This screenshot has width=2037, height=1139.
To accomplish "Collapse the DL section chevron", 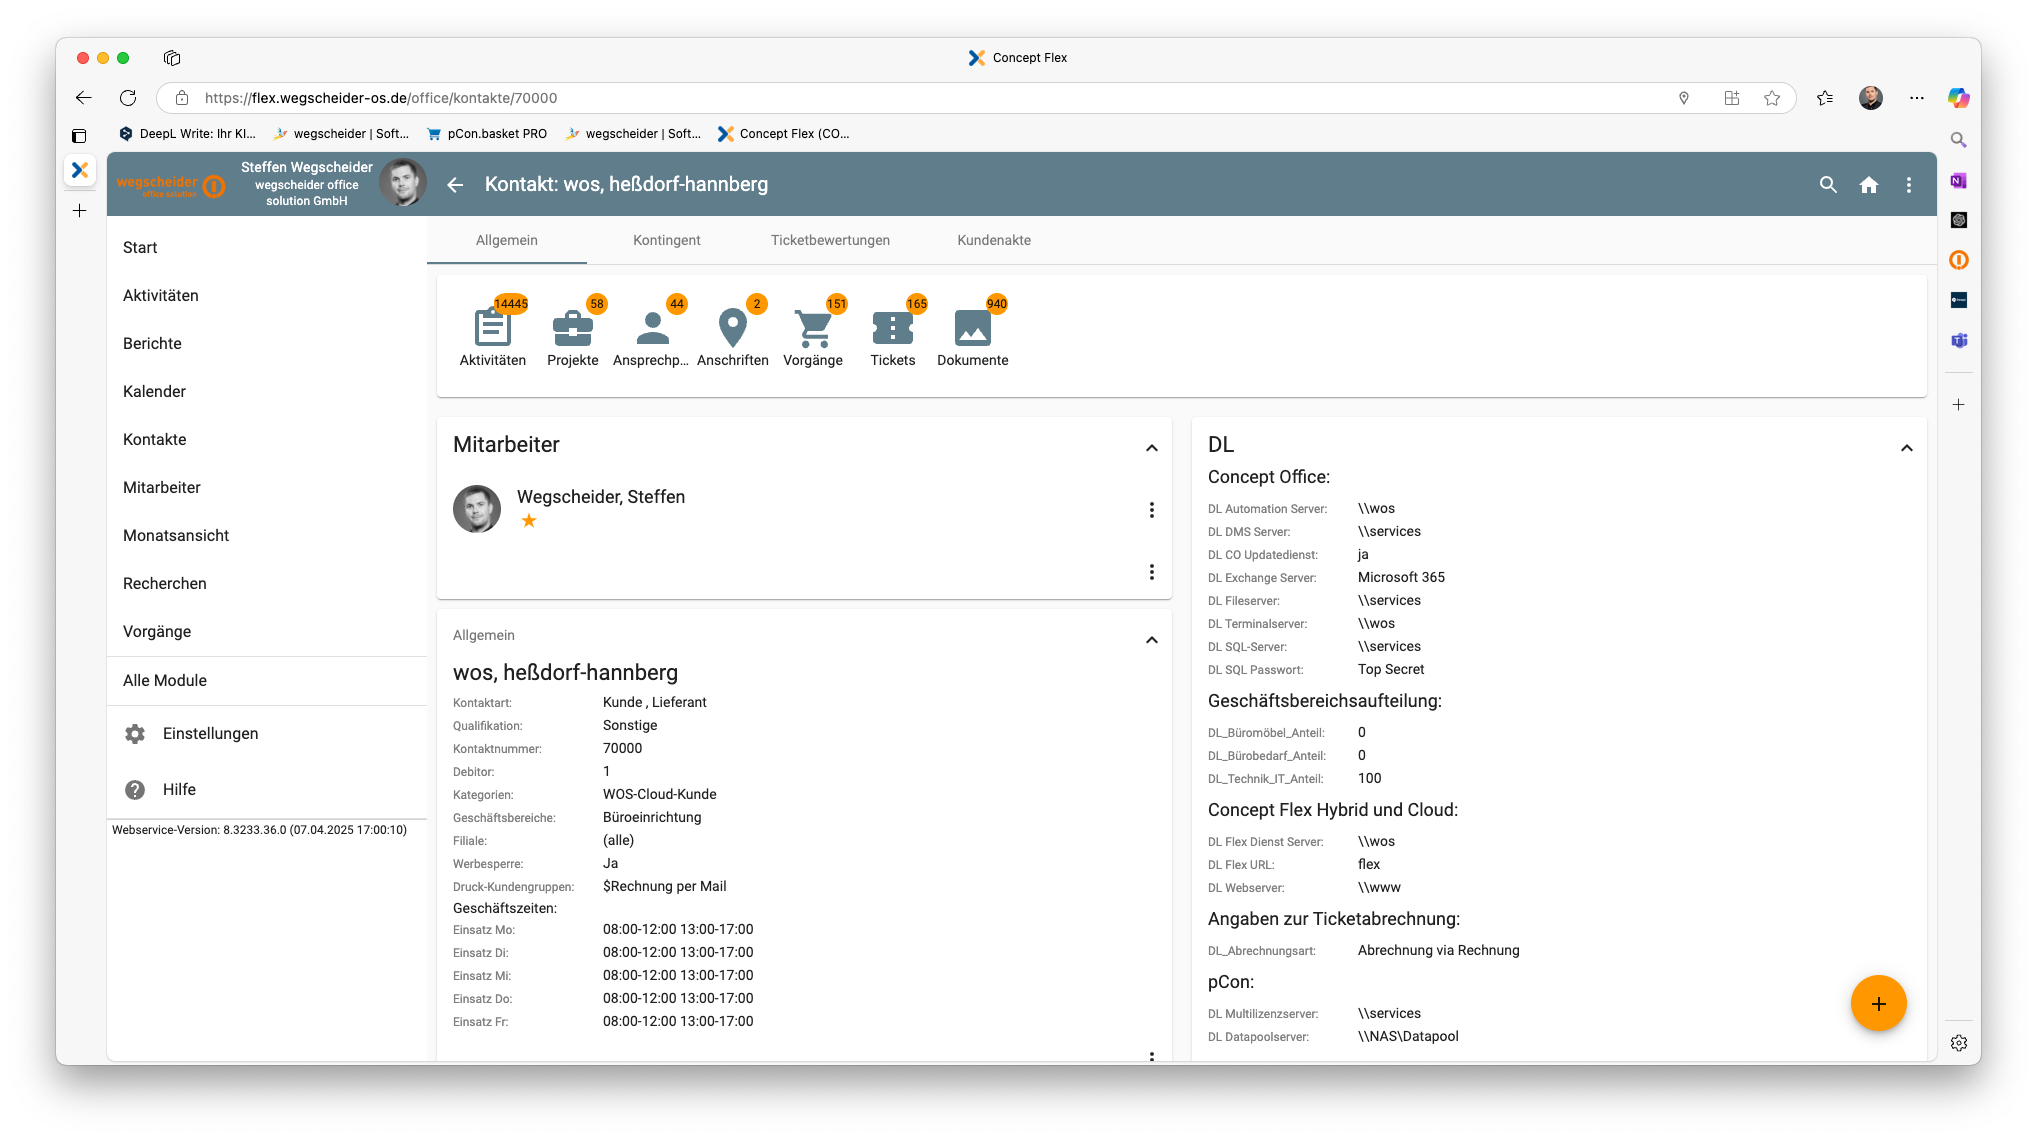I will tap(1907, 448).
